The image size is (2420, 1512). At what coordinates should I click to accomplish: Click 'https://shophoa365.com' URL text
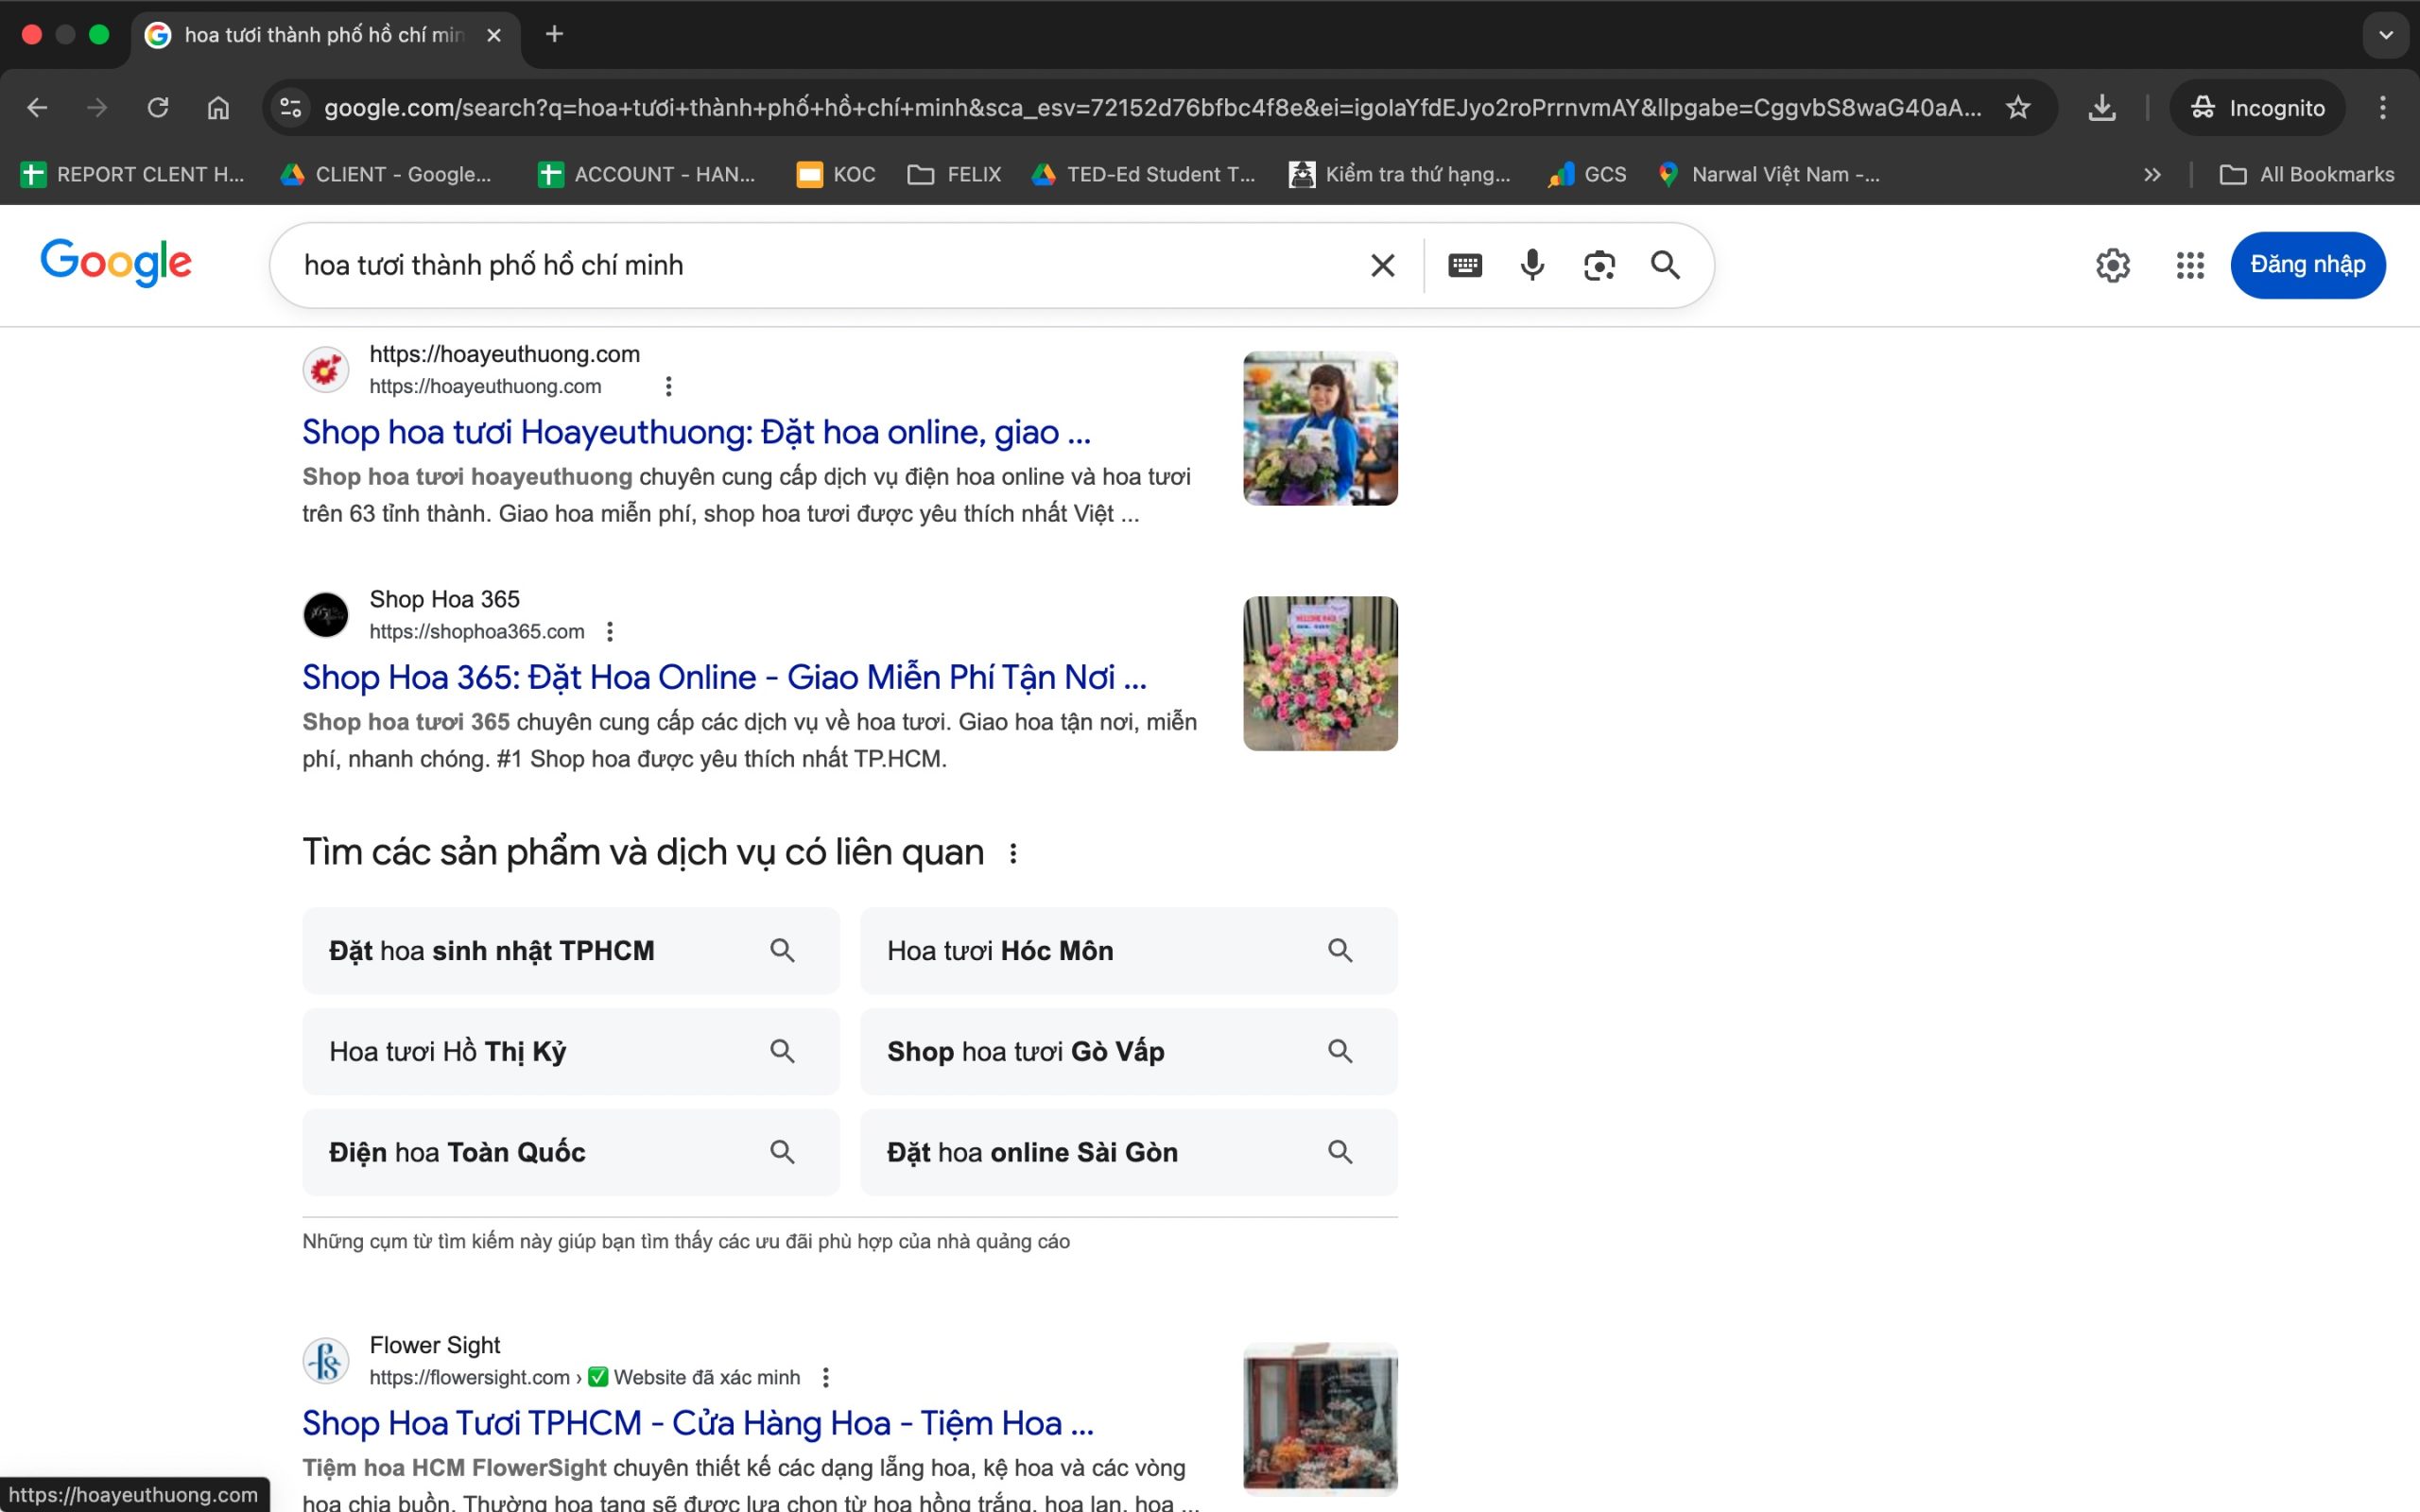click(477, 631)
